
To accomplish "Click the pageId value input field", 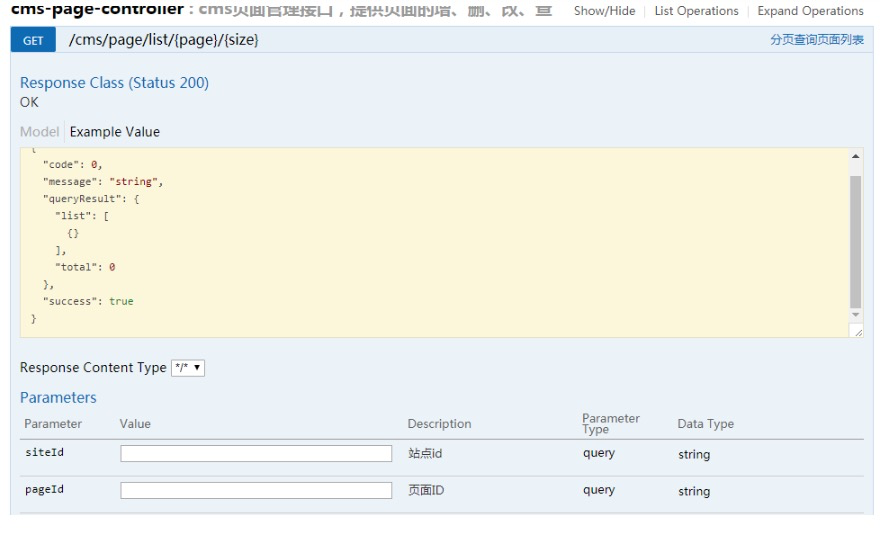I will [x=256, y=490].
